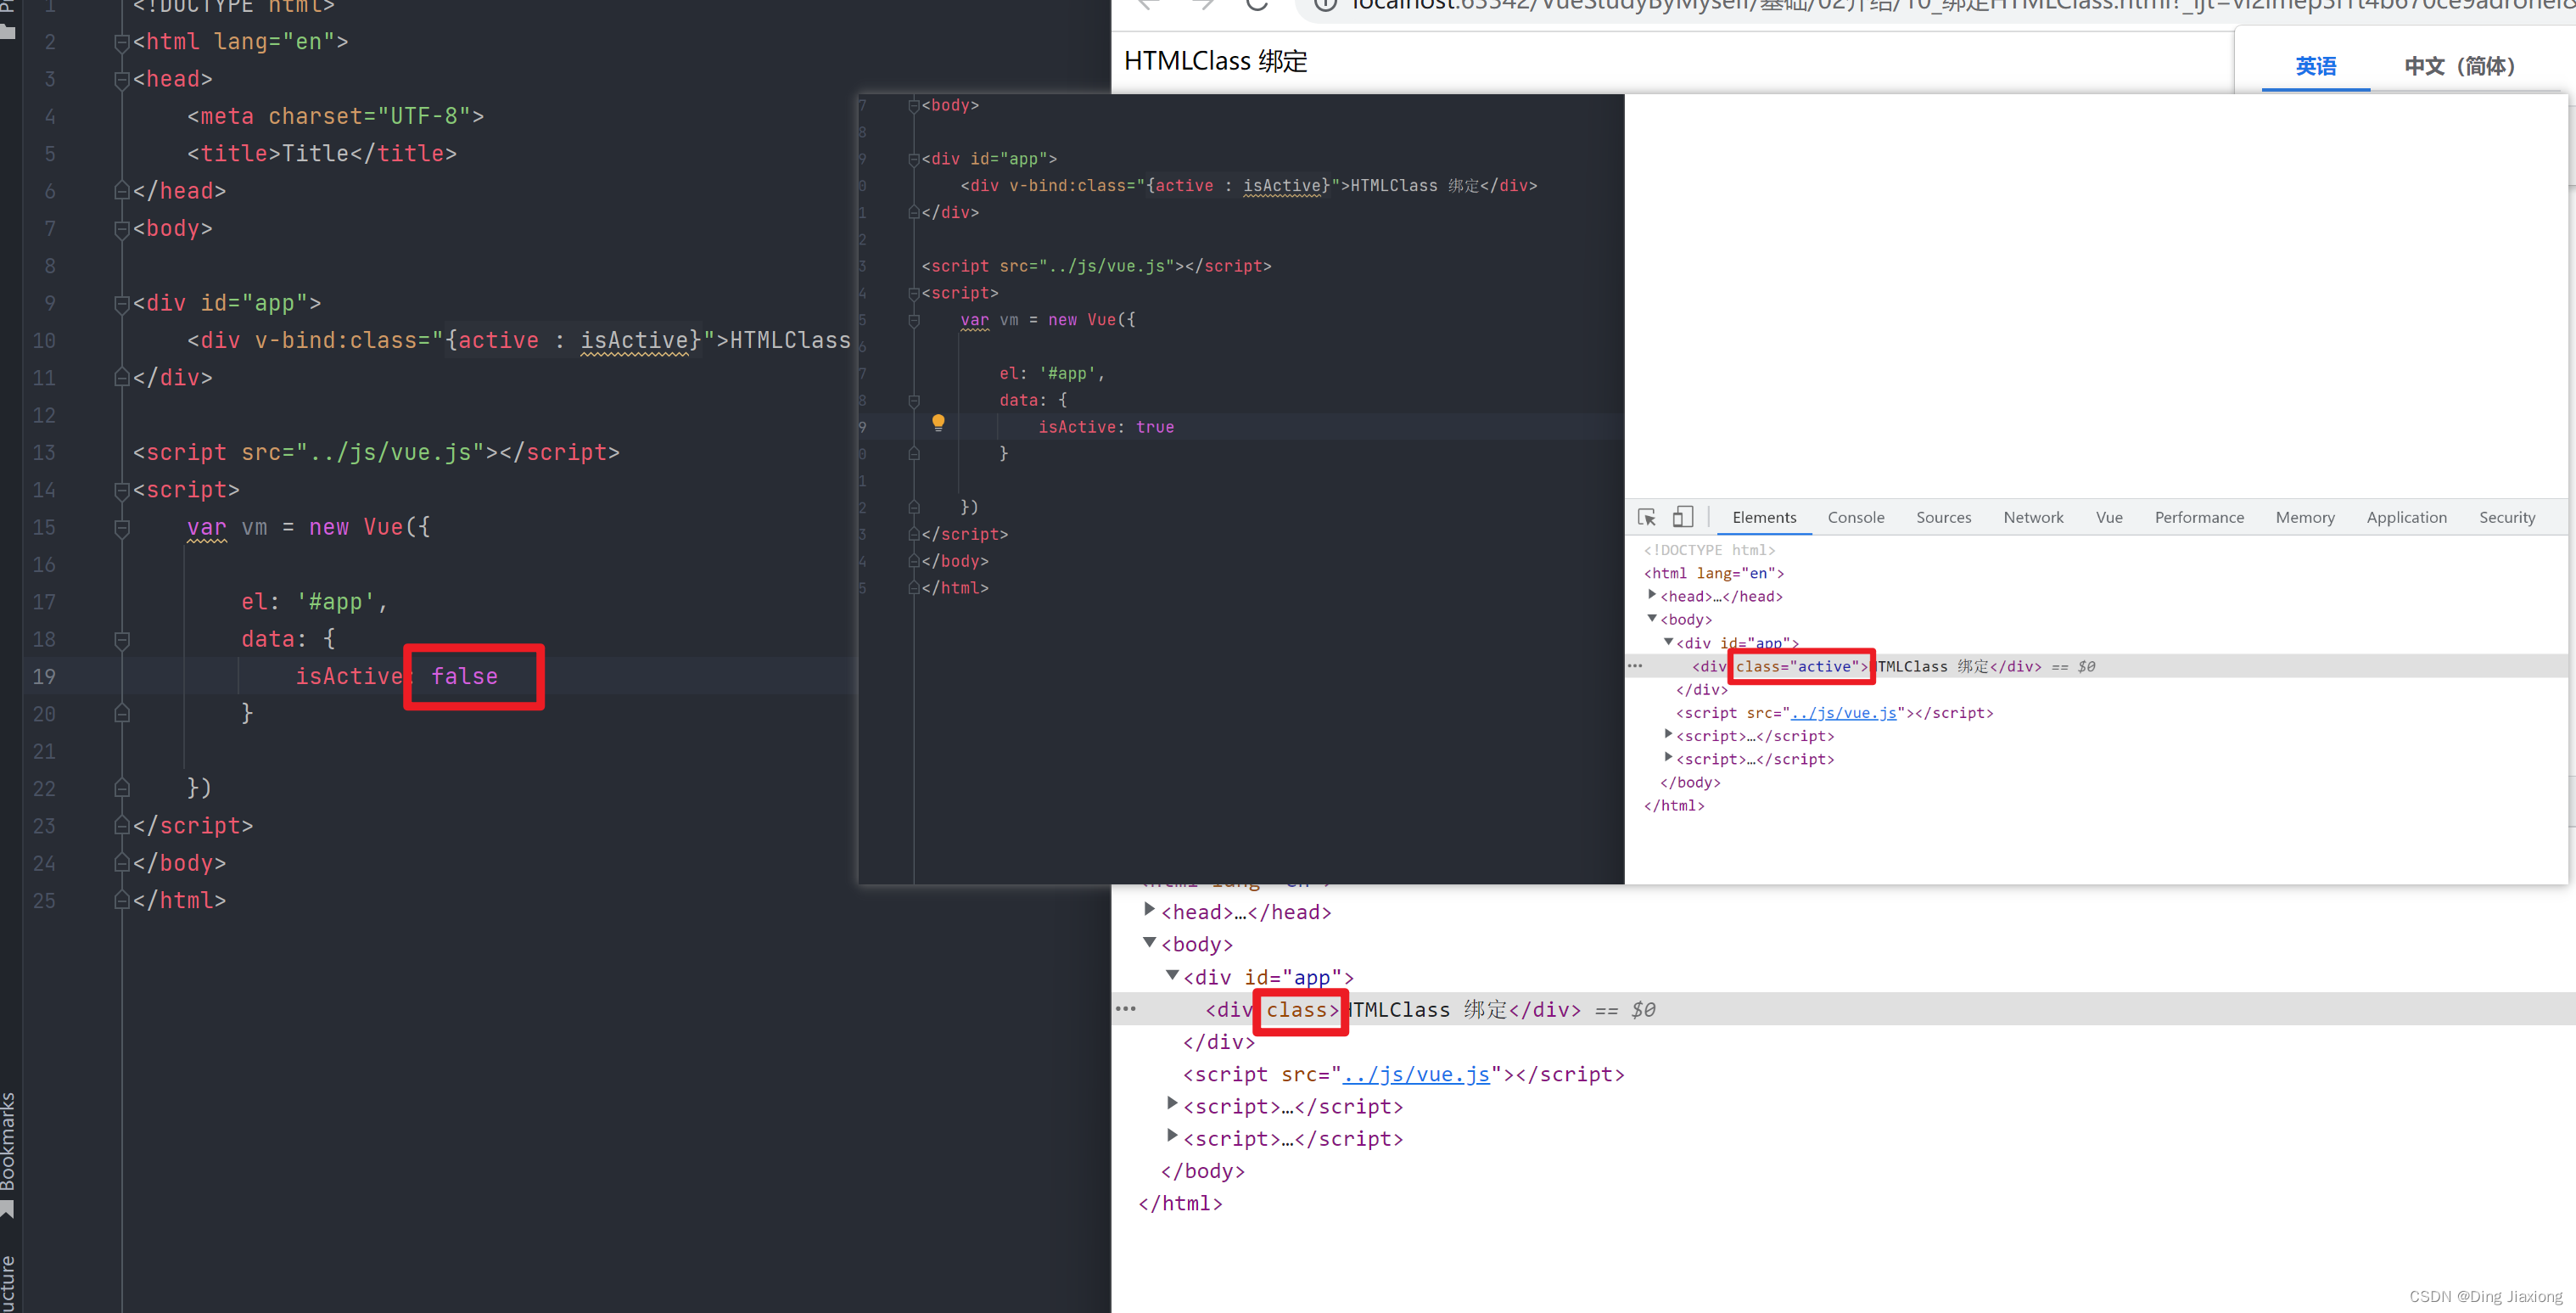Viewport: 2576px width, 1313px height.
Task: Open the Network tab
Action: click(2033, 517)
